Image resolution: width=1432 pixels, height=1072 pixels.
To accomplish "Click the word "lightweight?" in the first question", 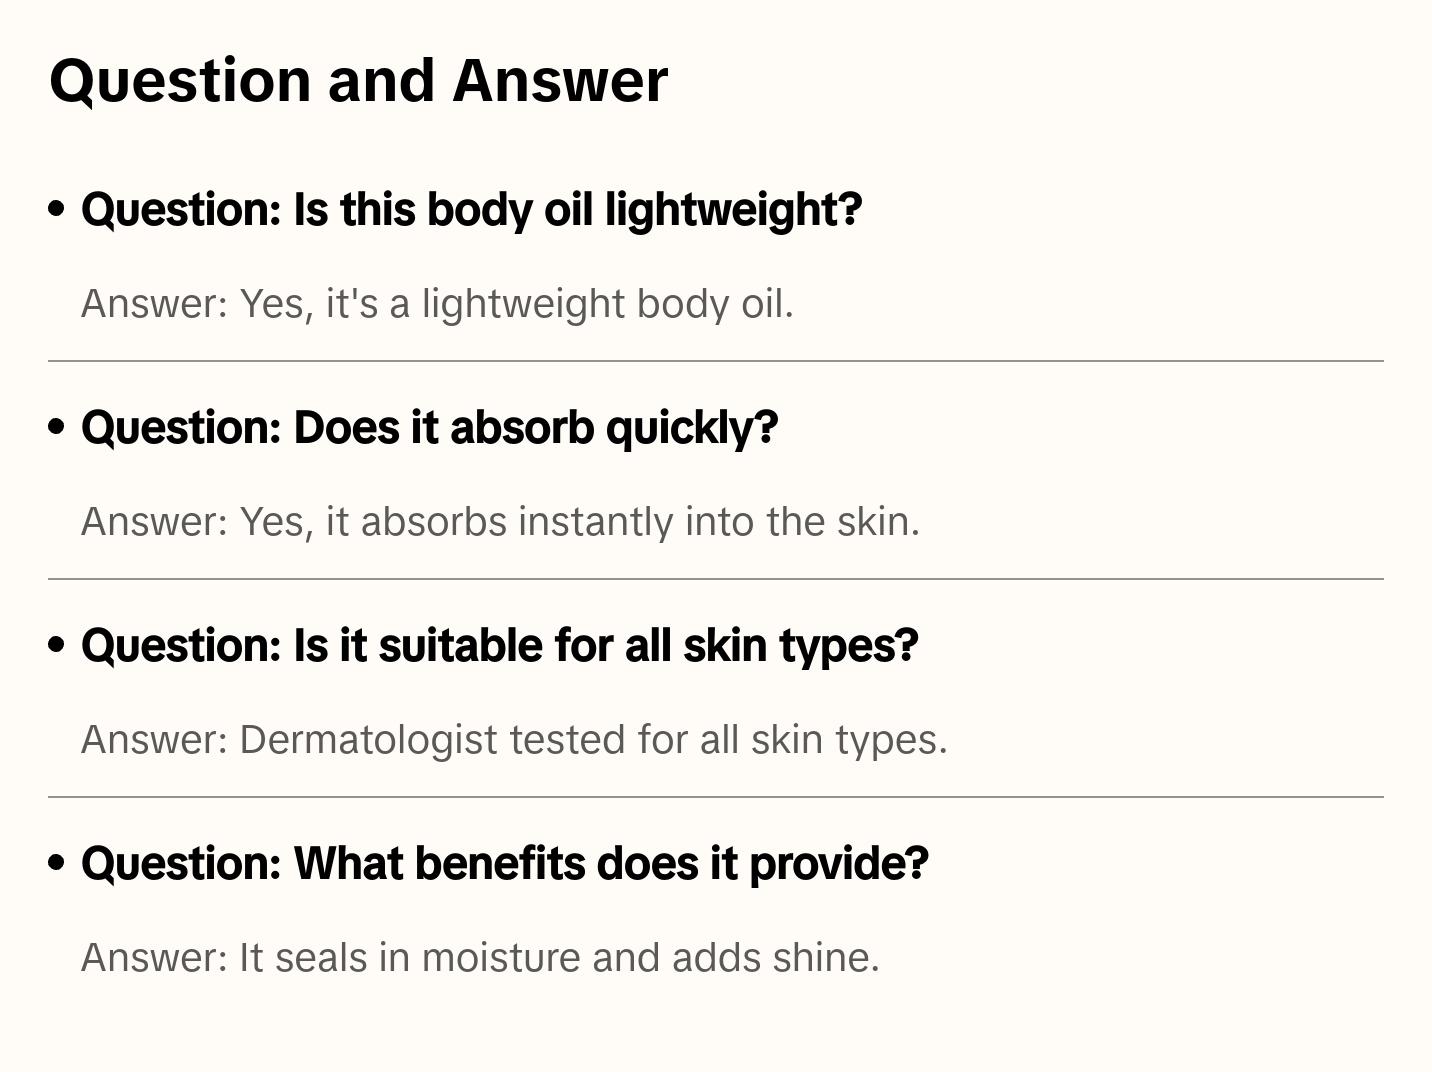I will click(733, 210).
